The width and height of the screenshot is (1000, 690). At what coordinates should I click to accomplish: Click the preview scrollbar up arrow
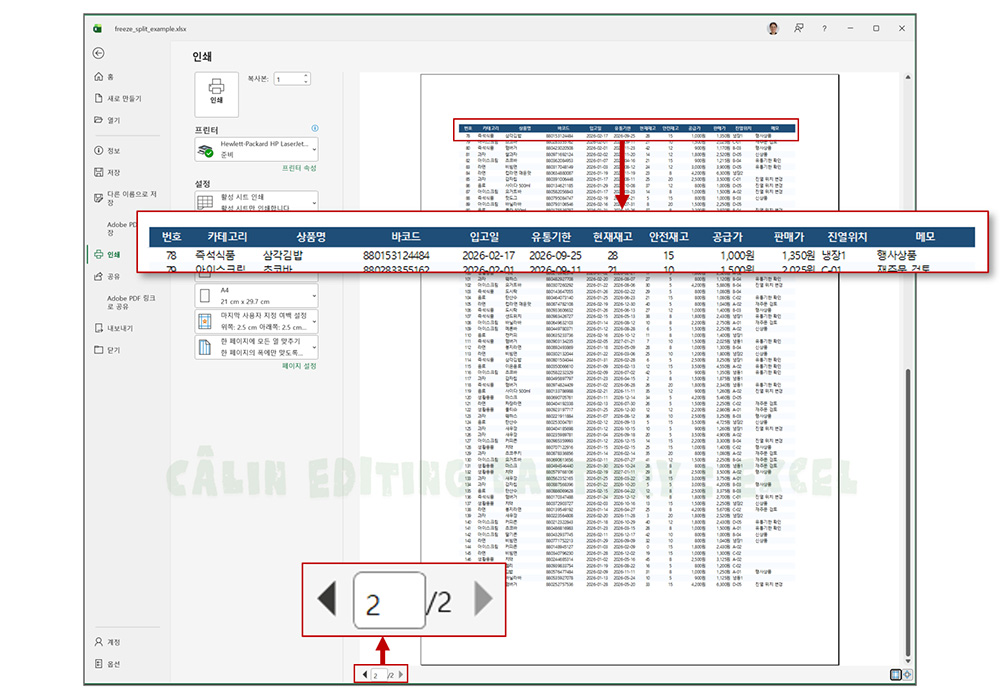point(908,77)
